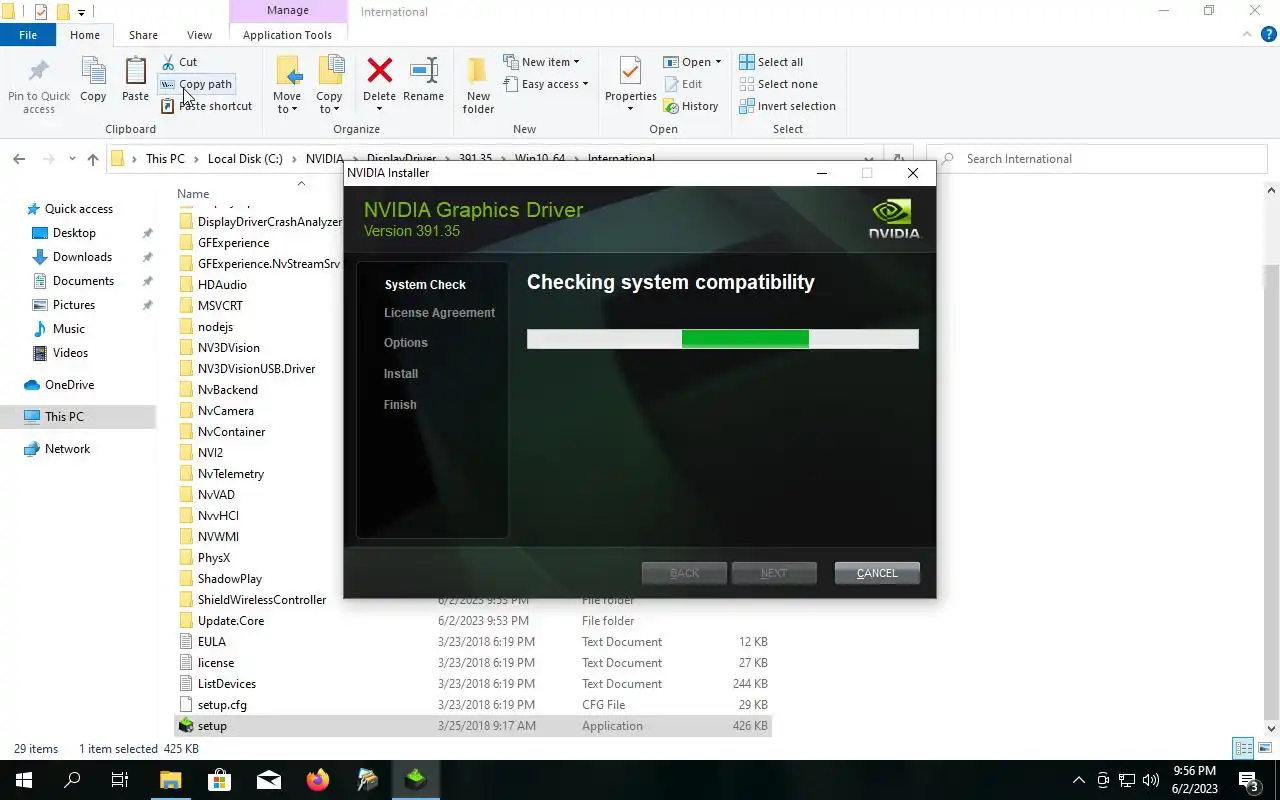Image resolution: width=1280 pixels, height=800 pixels.
Task: Click Paste shortcut in ribbon
Action: tap(207, 106)
